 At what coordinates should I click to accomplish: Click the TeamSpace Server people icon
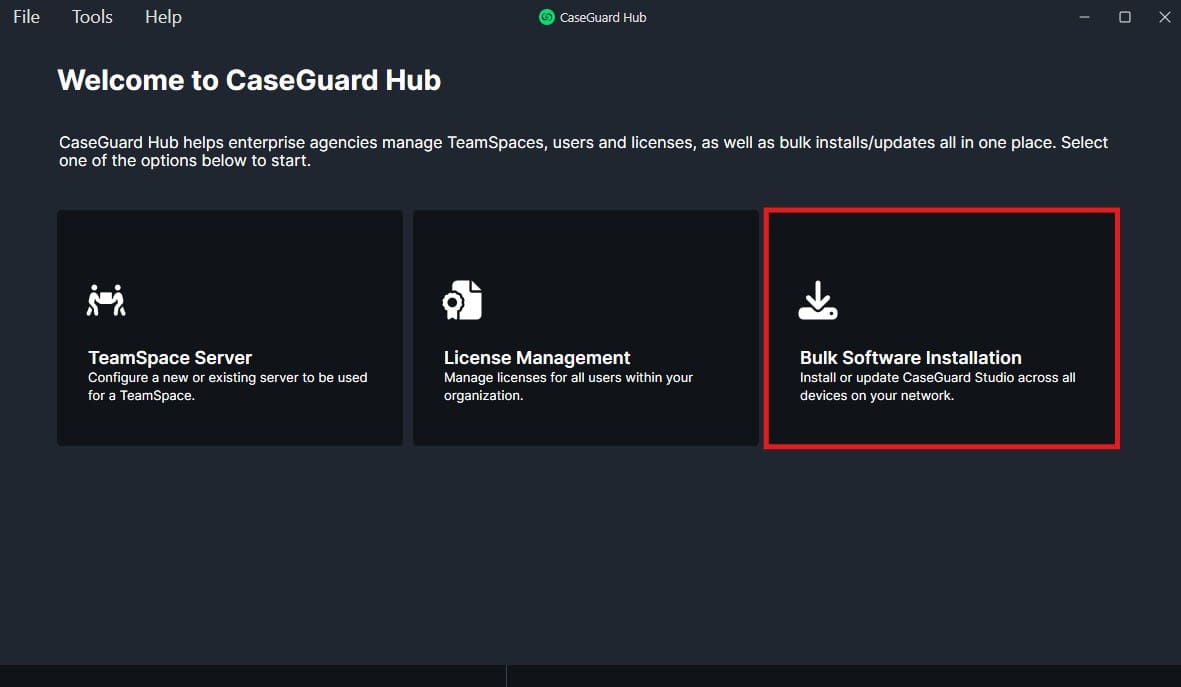click(x=107, y=300)
